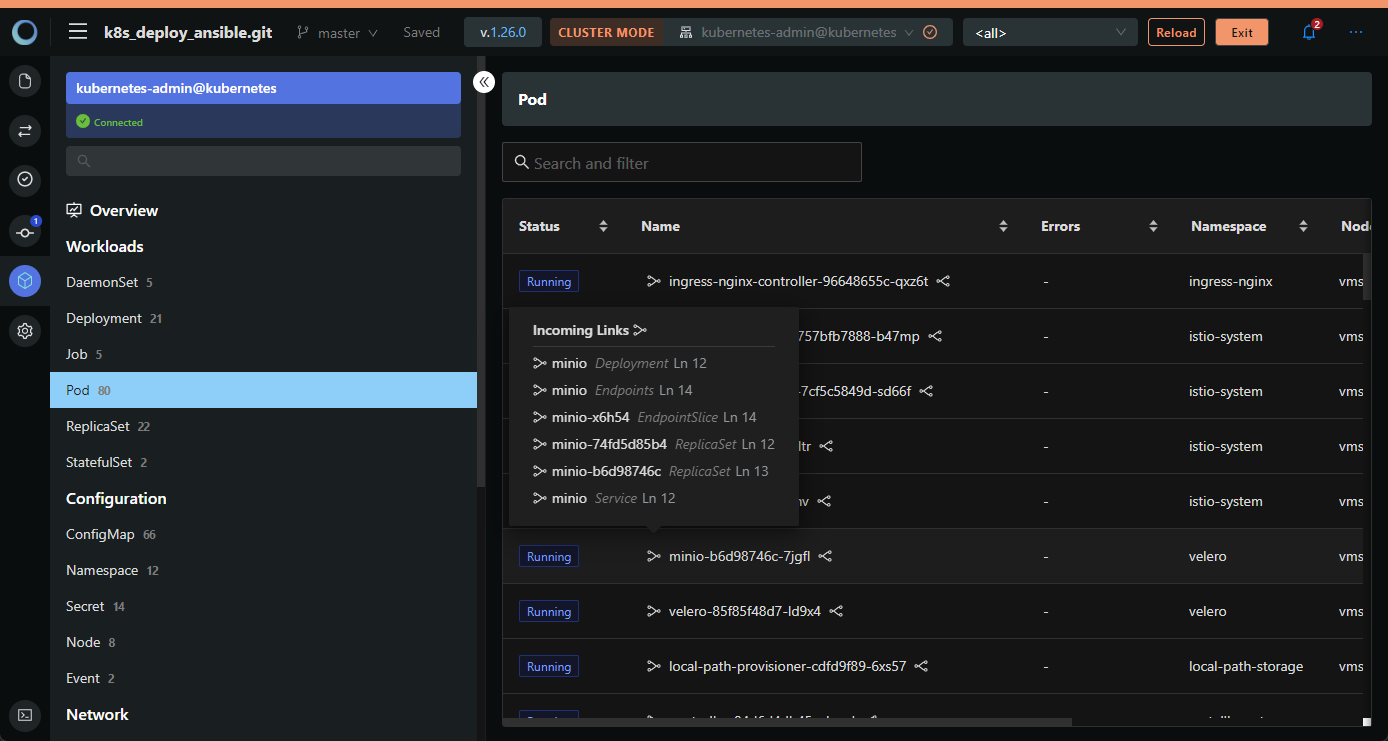Collapse the left panel with double-chevron button
The image size is (1388, 741).
click(484, 82)
